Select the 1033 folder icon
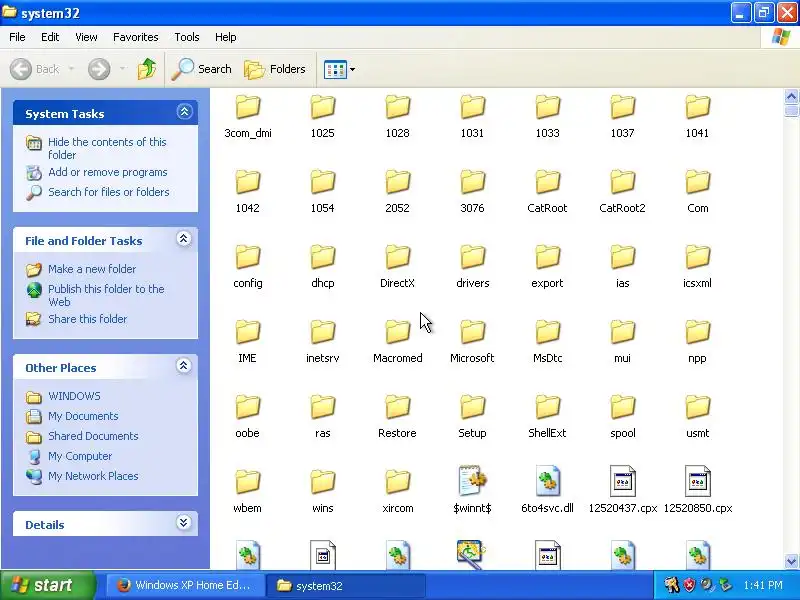The height and width of the screenshot is (600, 800). coord(547,107)
